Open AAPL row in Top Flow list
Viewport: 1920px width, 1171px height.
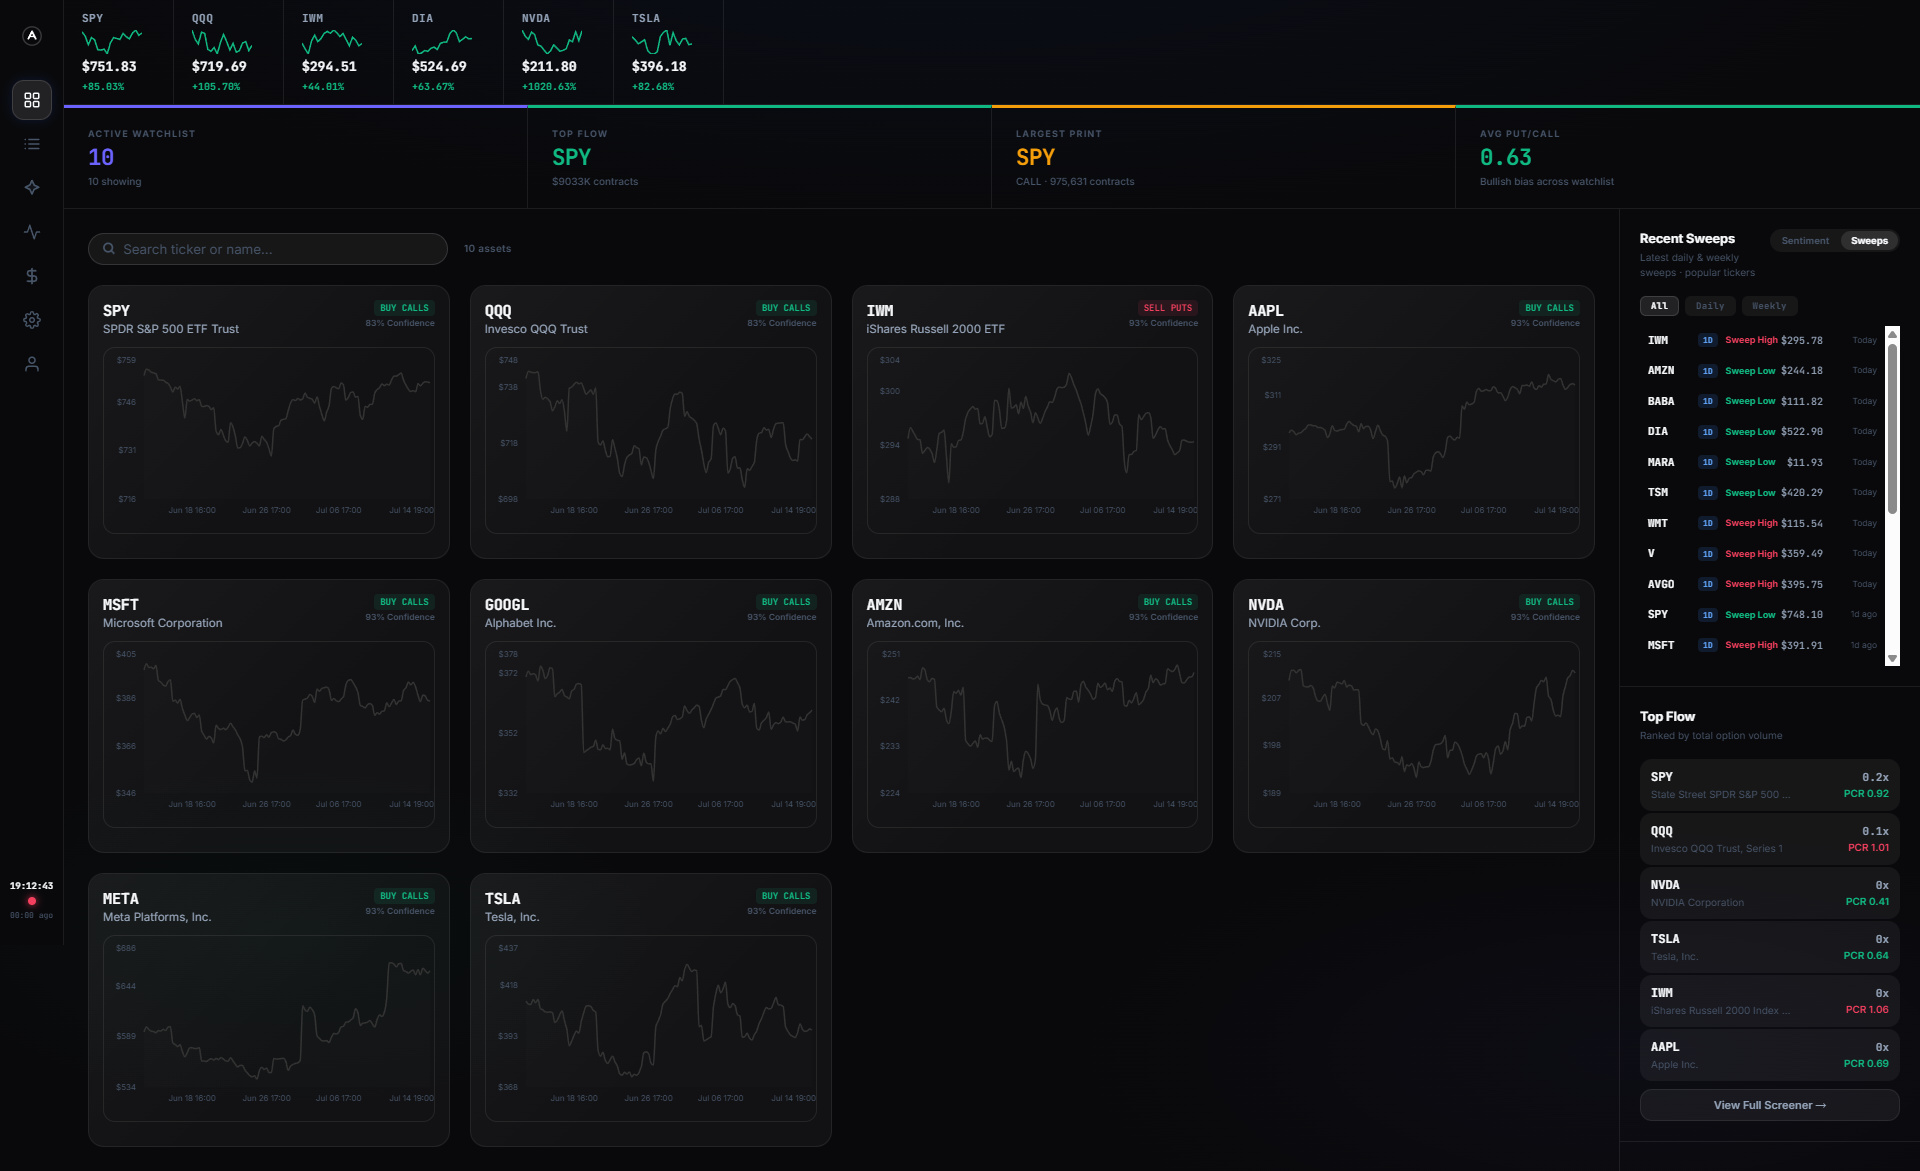(1769, 1055)
